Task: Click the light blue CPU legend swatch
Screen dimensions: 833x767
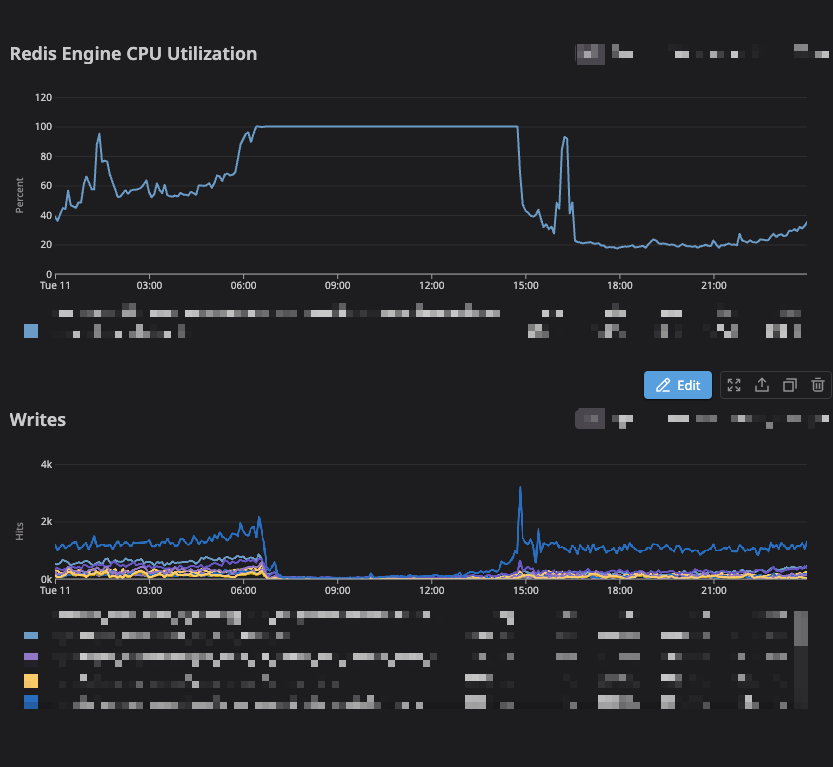Action: [31, 331]
